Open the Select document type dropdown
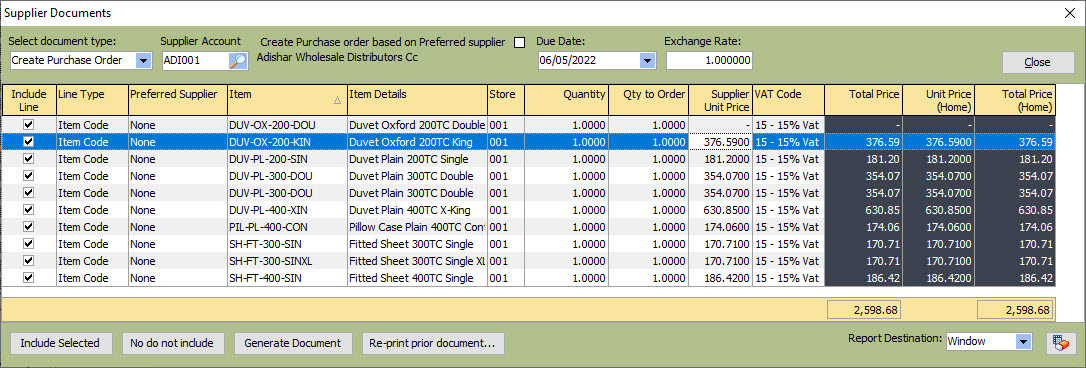Image resolution: width=1086 pixels, height=368 pixels. point(143,61)
